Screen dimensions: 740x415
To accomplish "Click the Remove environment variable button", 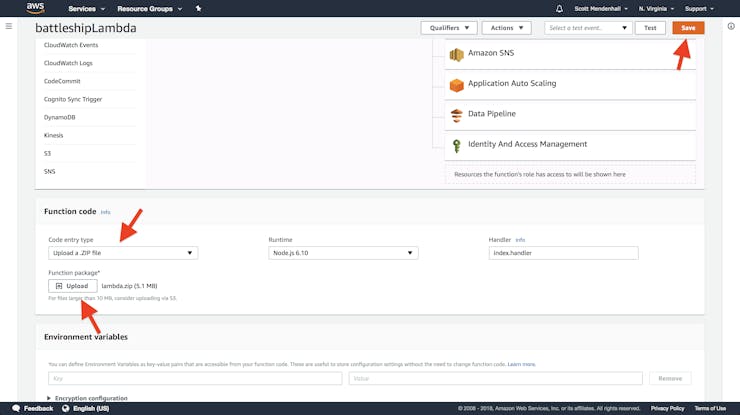I will click(x=670, y=378).
